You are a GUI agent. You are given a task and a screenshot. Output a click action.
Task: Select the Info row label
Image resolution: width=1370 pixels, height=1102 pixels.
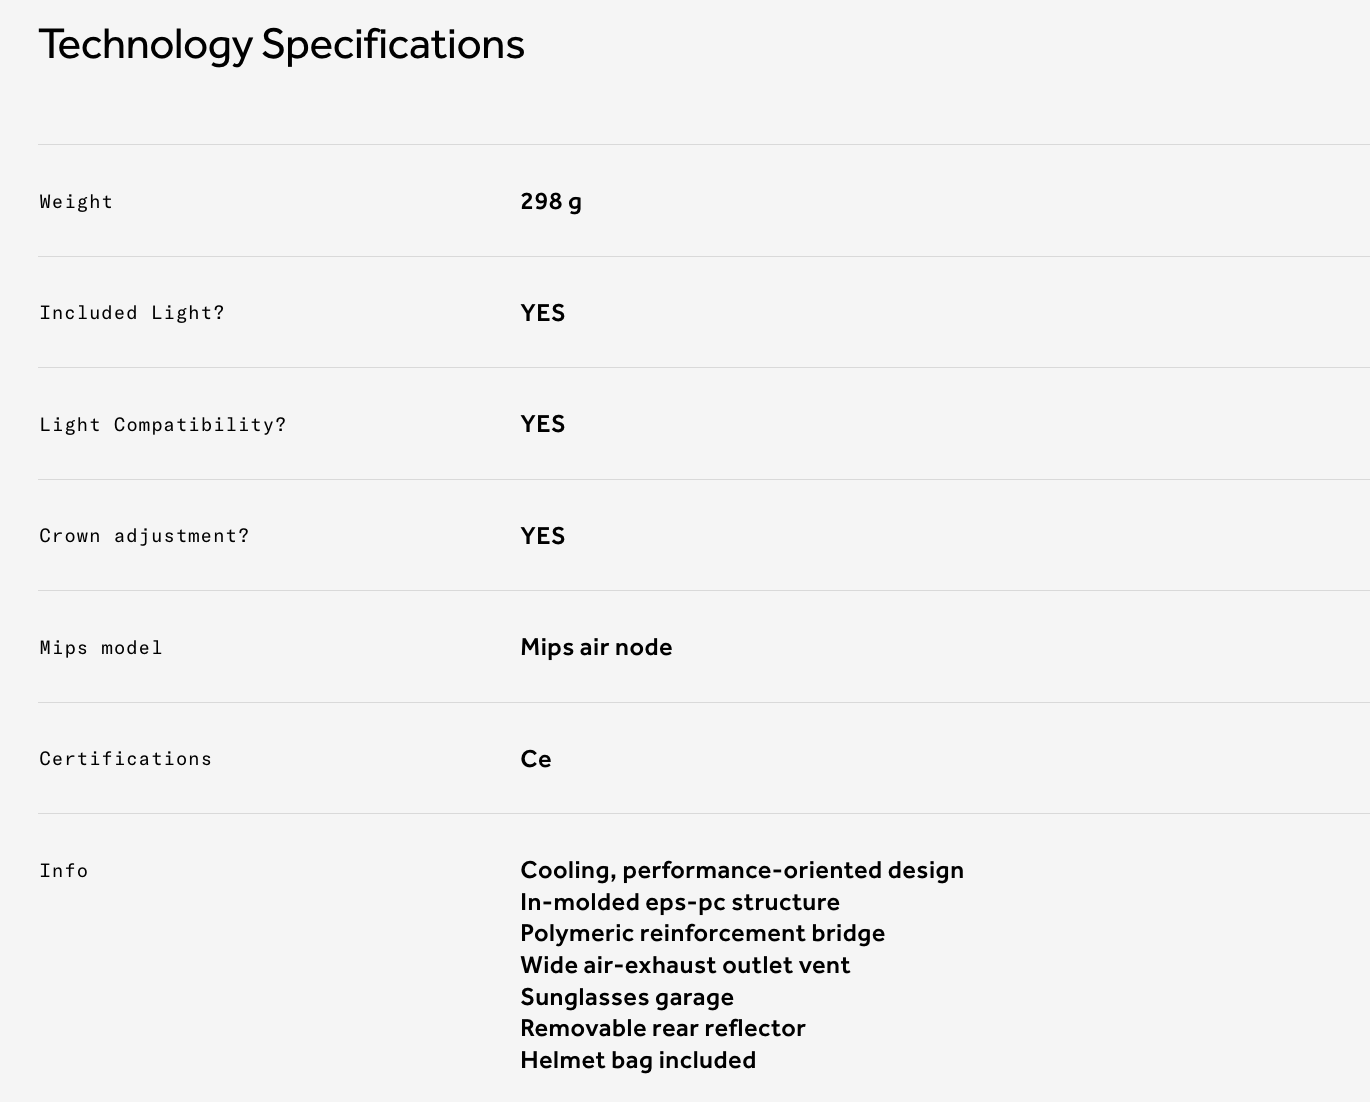point(64,871)
